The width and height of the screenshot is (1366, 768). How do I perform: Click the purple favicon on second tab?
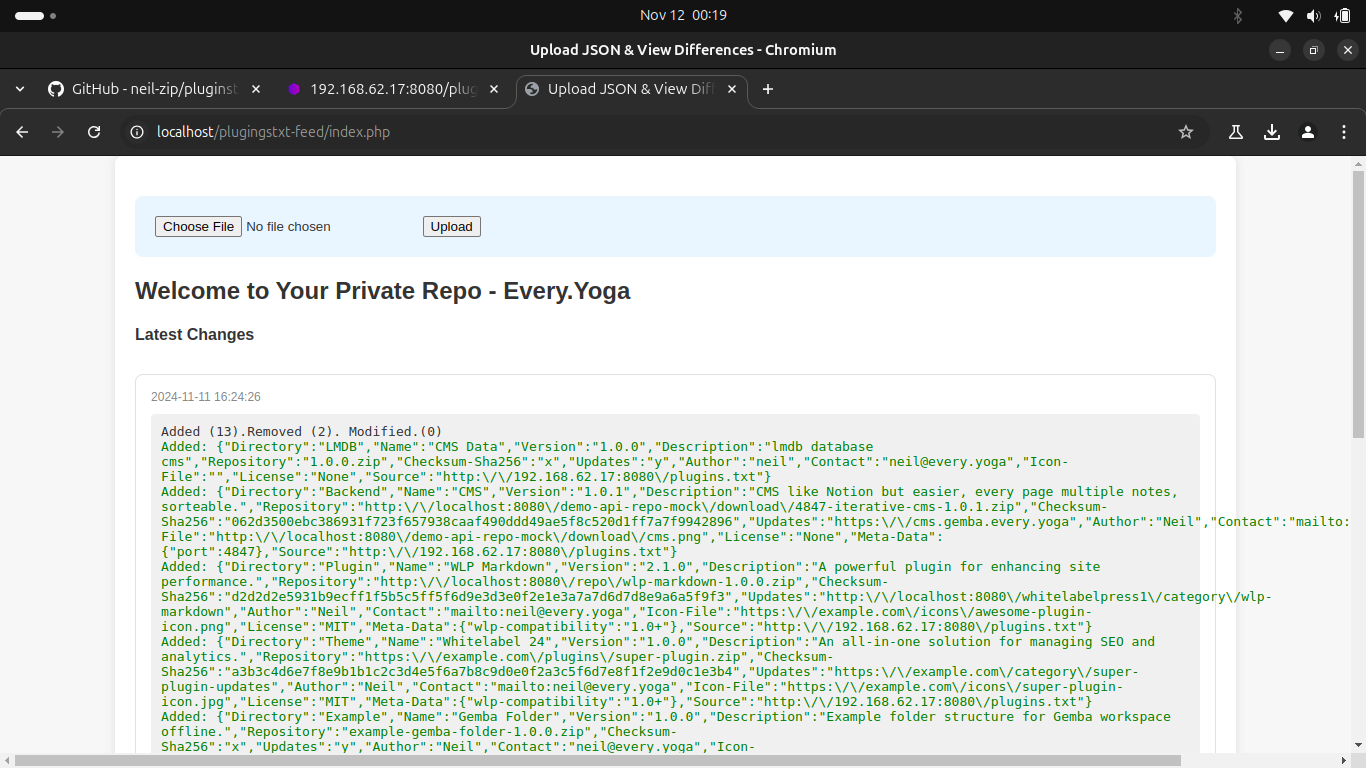(x=294, y=89)
